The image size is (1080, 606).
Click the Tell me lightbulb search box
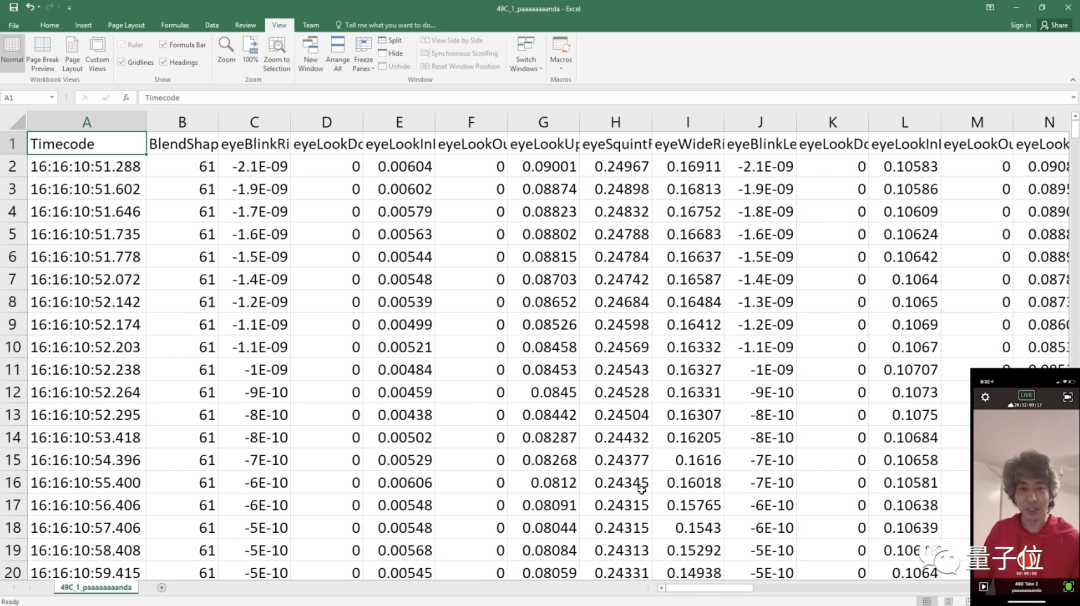pos(386,25)
